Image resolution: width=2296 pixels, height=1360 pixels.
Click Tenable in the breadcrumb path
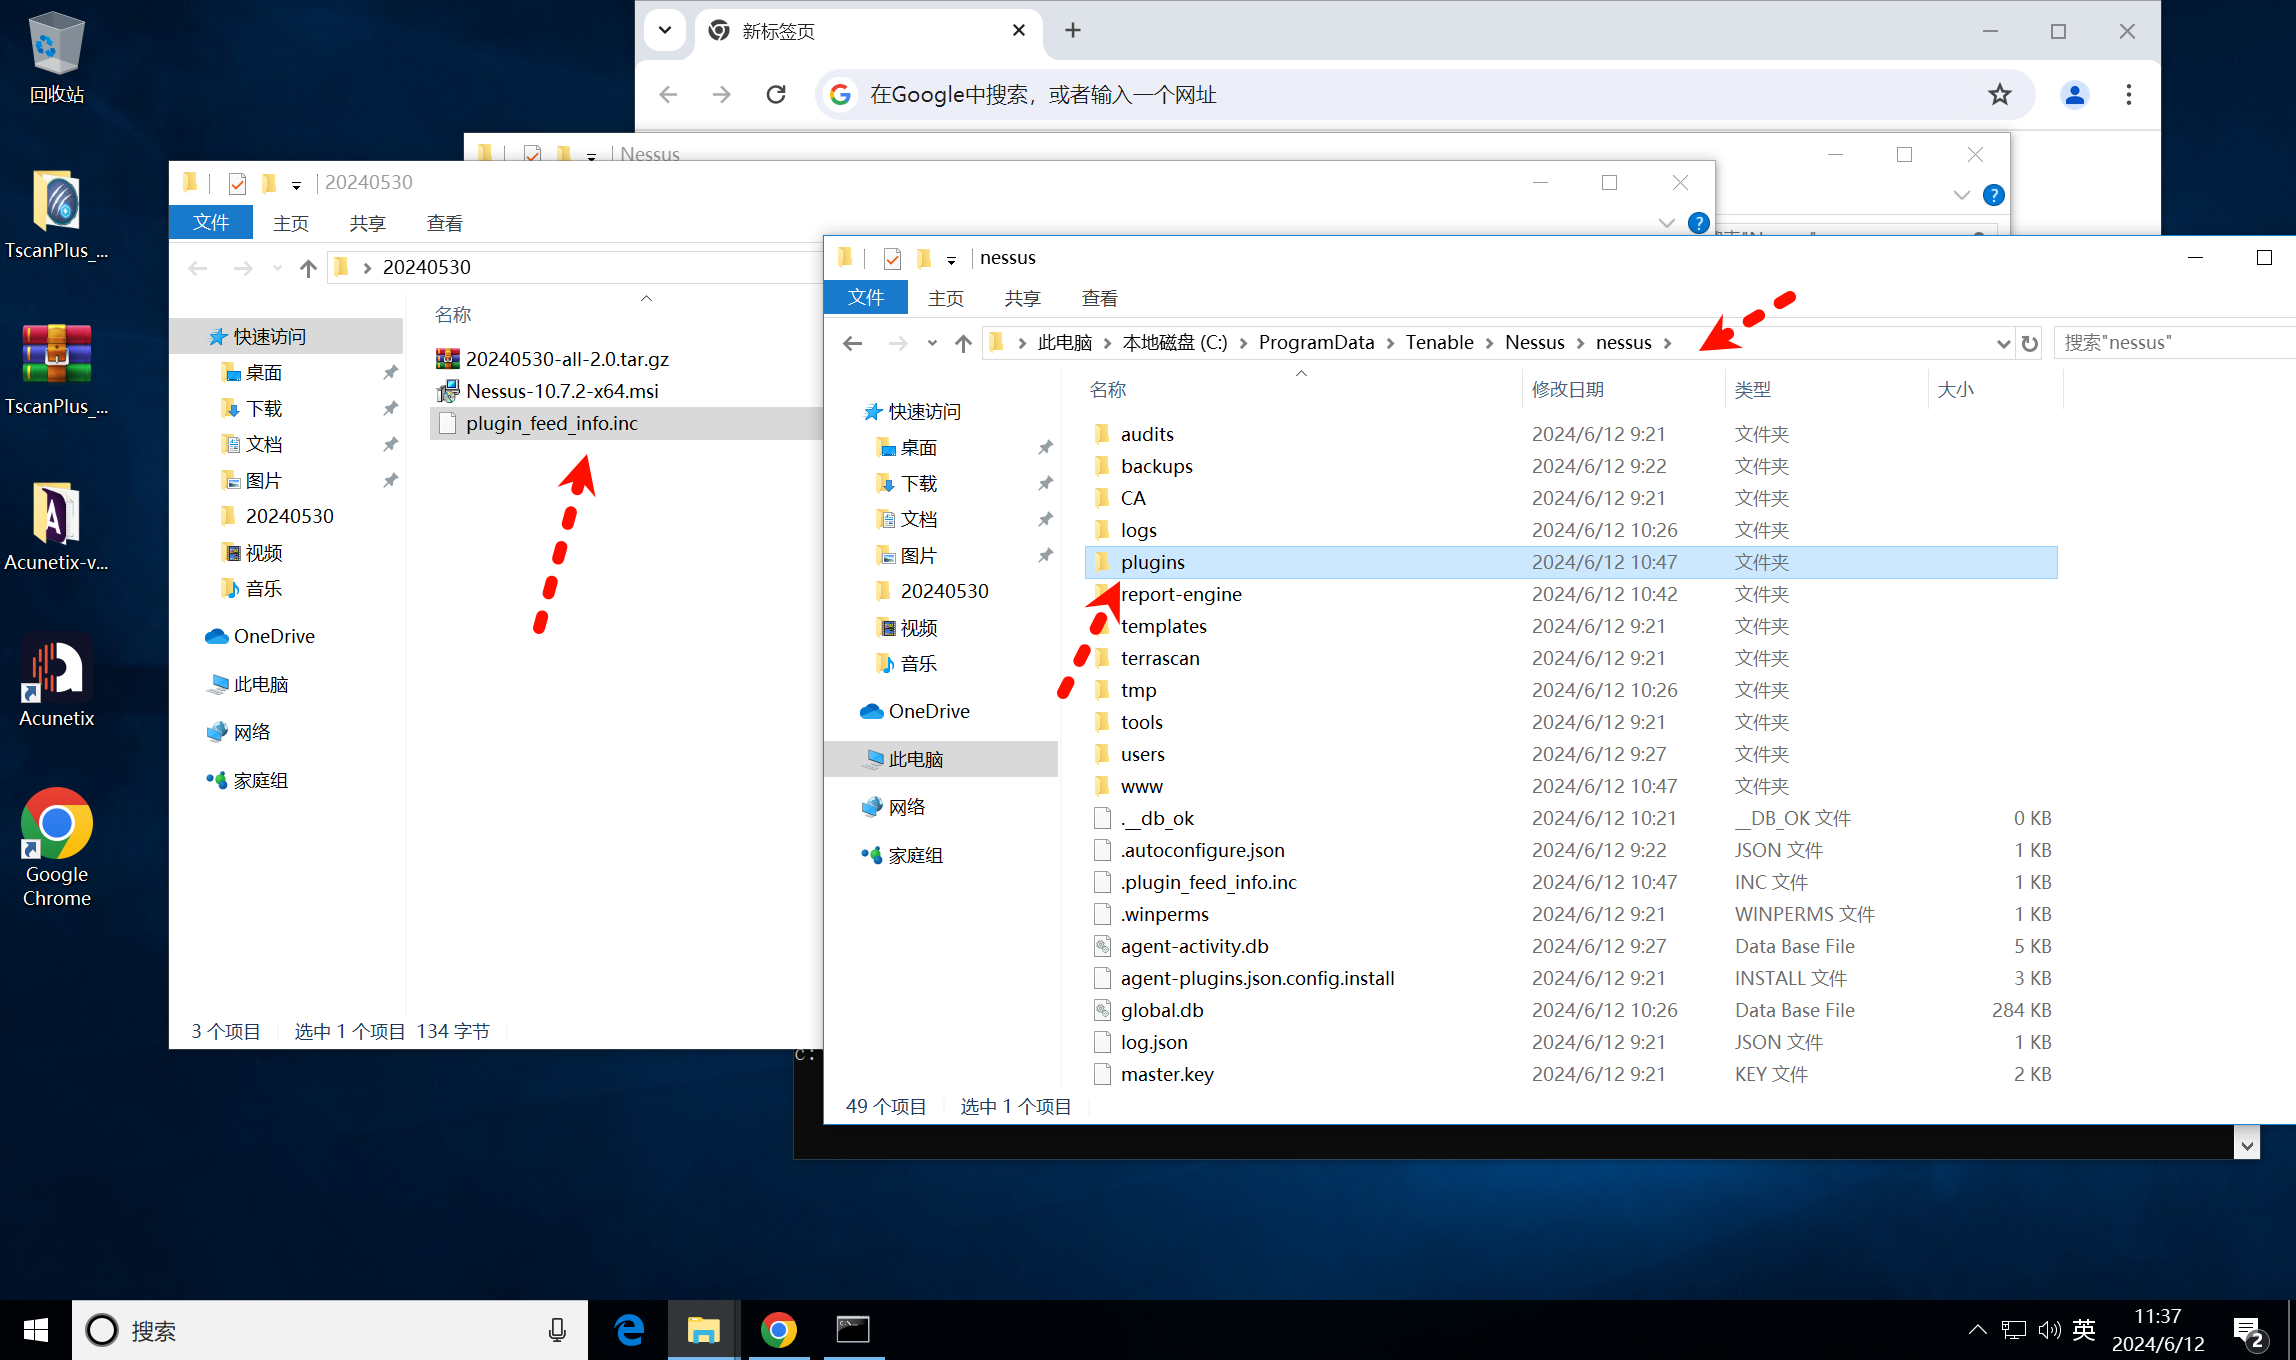1439,343
